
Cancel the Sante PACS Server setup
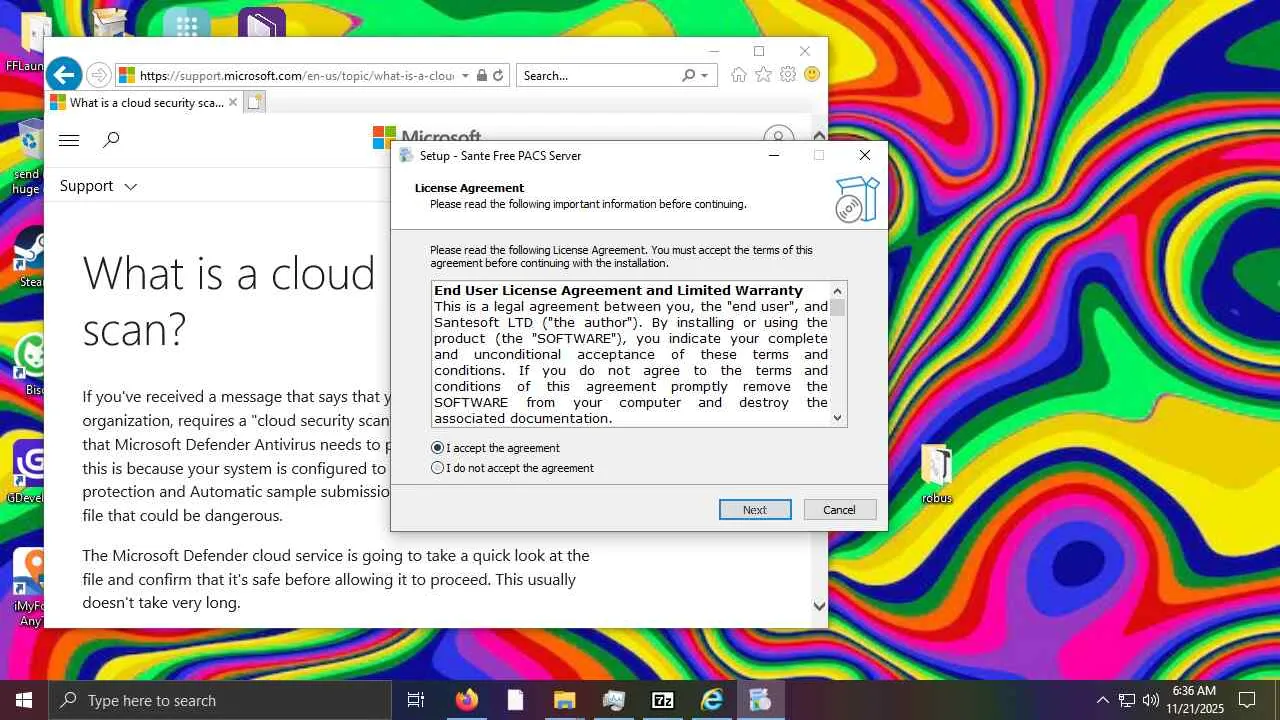[839, 510]
